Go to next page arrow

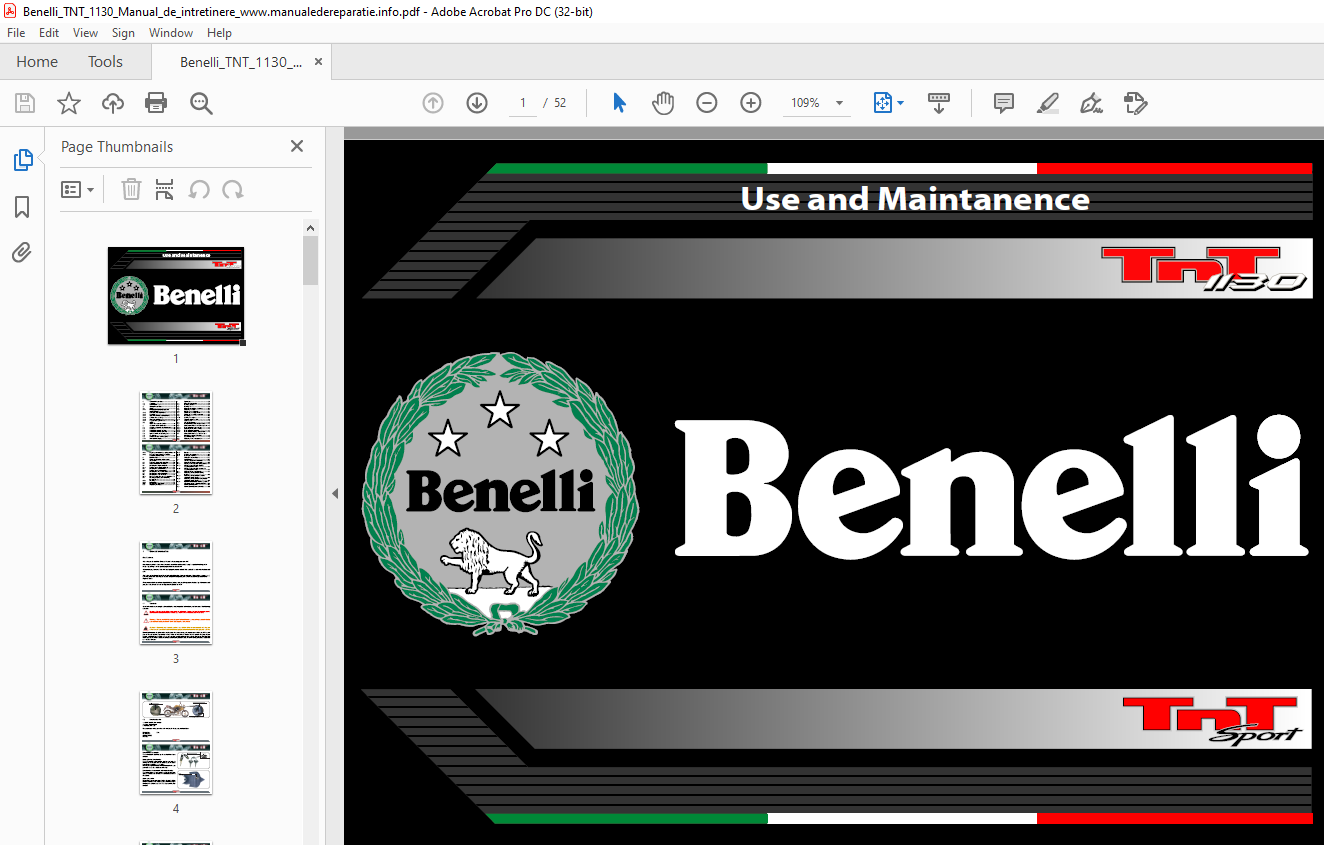point(477,103)
